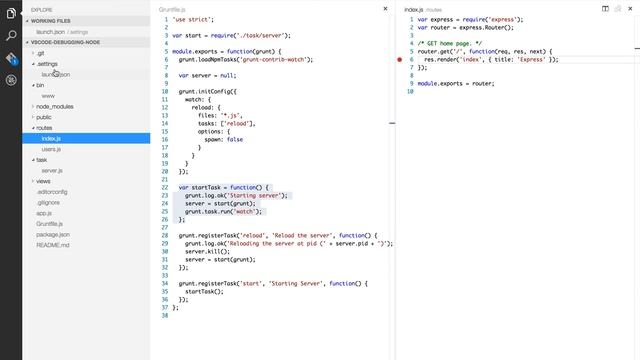Click express.Router() on index.js line 2

[486, 28]
